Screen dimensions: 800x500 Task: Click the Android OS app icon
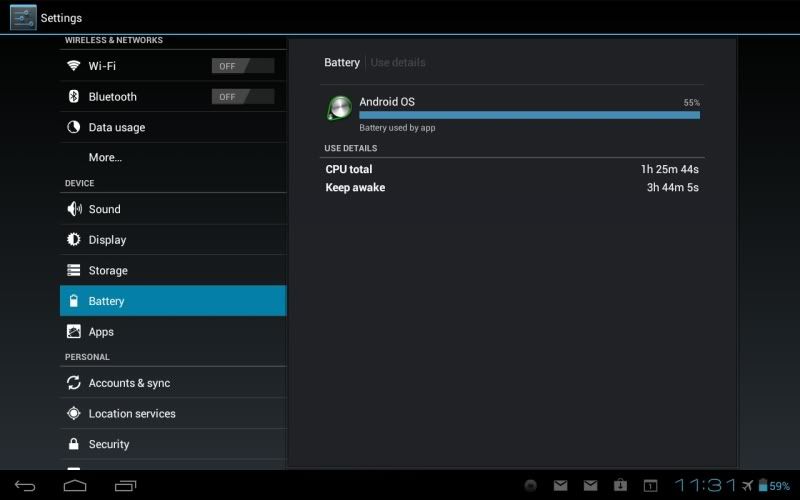pos(339,108)
